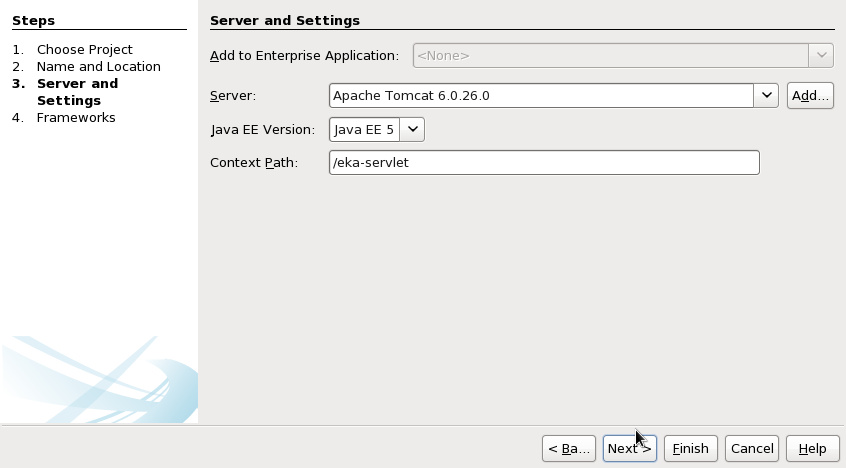
Task: Select the Frameworks step
Action: click(x=76, y=118)
